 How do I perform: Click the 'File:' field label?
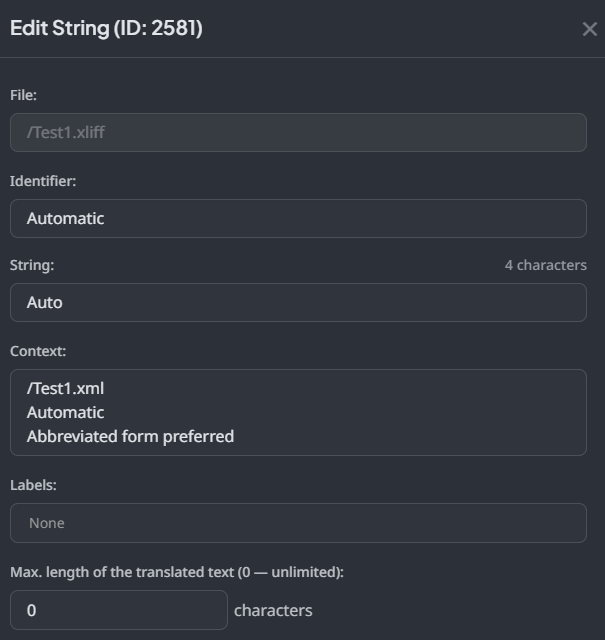(23, 96)
